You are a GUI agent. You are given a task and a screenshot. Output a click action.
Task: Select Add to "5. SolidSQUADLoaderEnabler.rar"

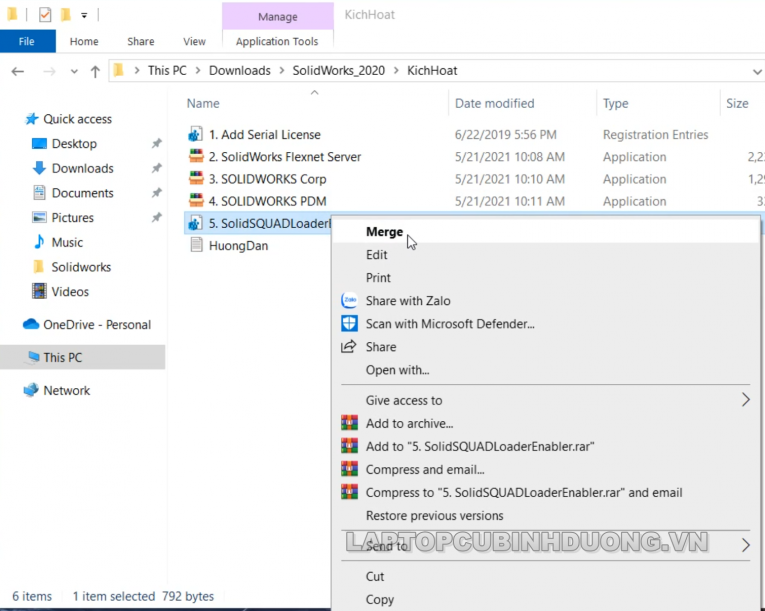click(545, 446)
